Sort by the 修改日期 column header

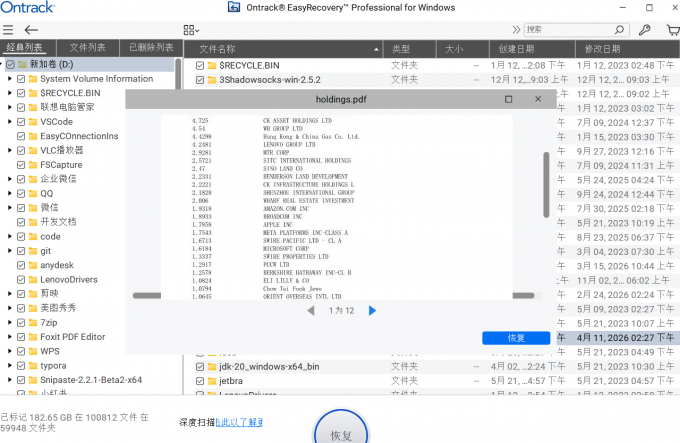pos(628,49)
